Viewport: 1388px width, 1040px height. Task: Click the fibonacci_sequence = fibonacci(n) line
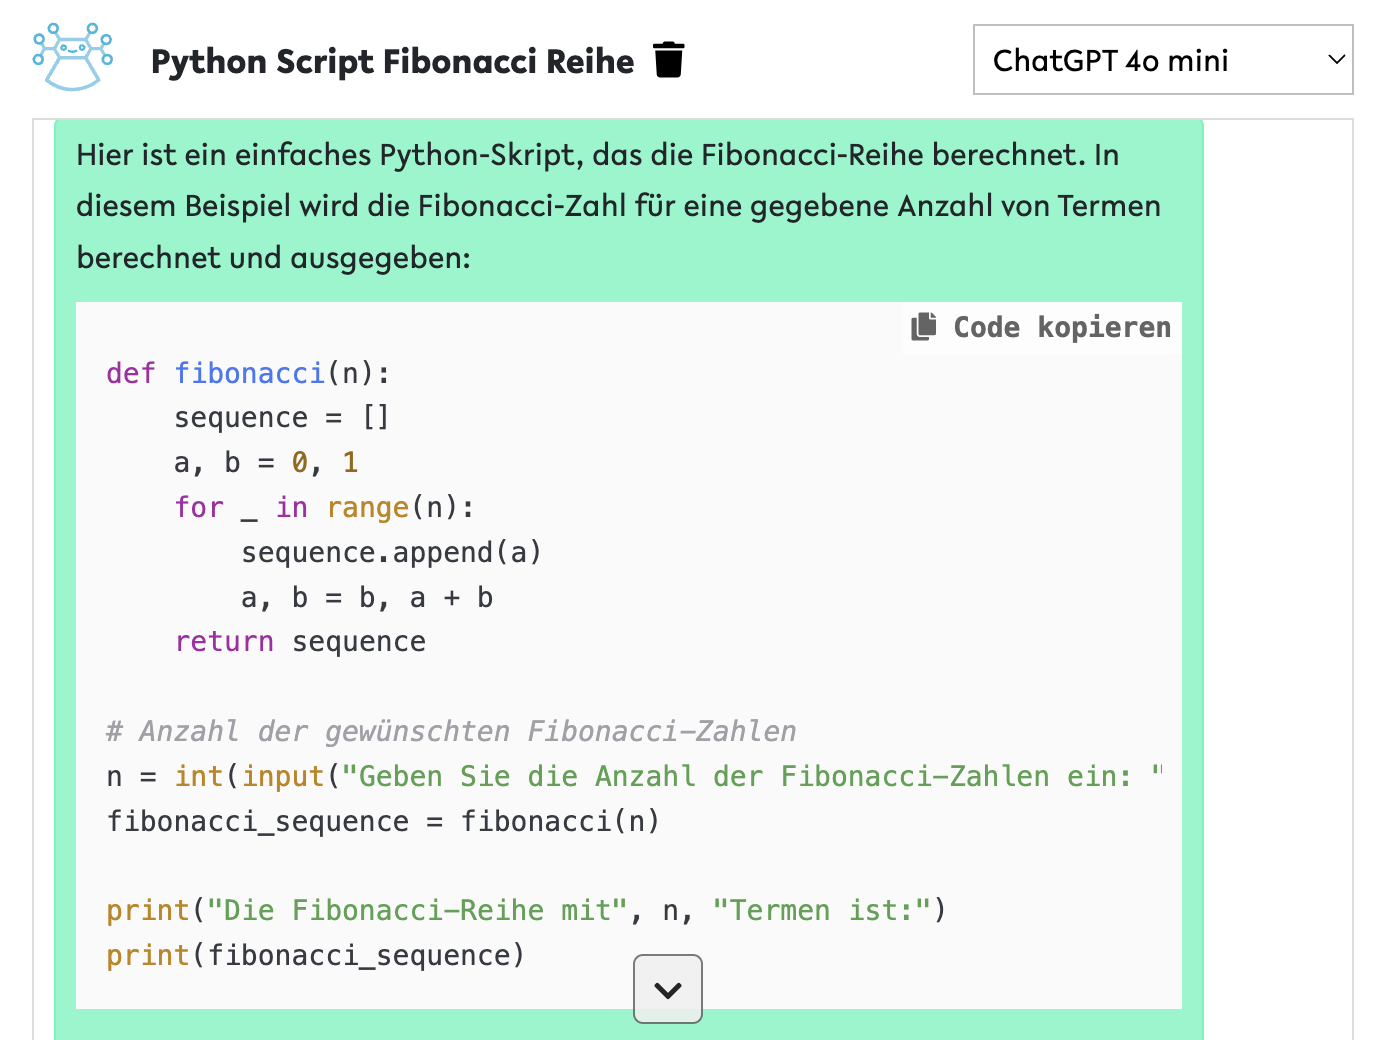pyautogui.click(x=383, y=821)
